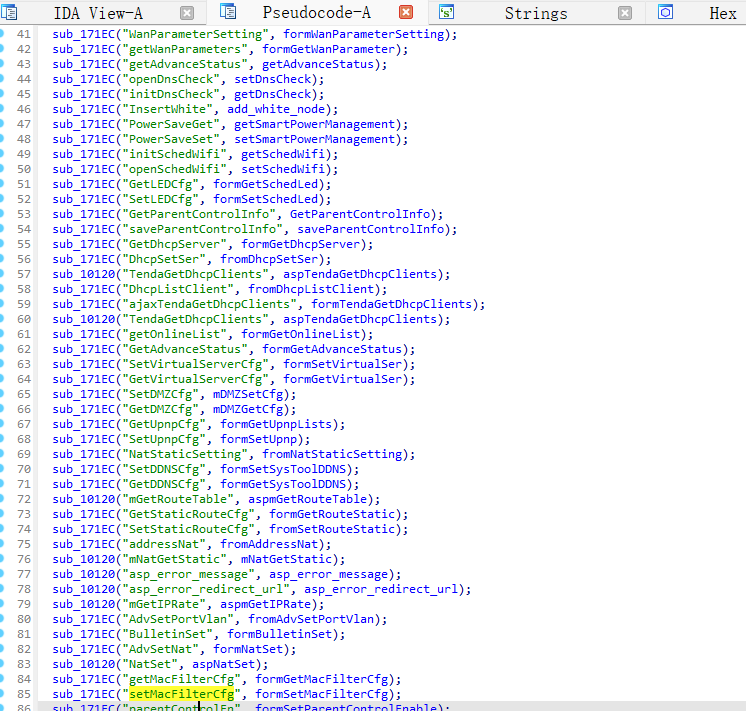The width and height of the screenshot is (746, 711).
Task: Close the IDA View-A tab
Action: pyautogui.click(x=187, y=13)
